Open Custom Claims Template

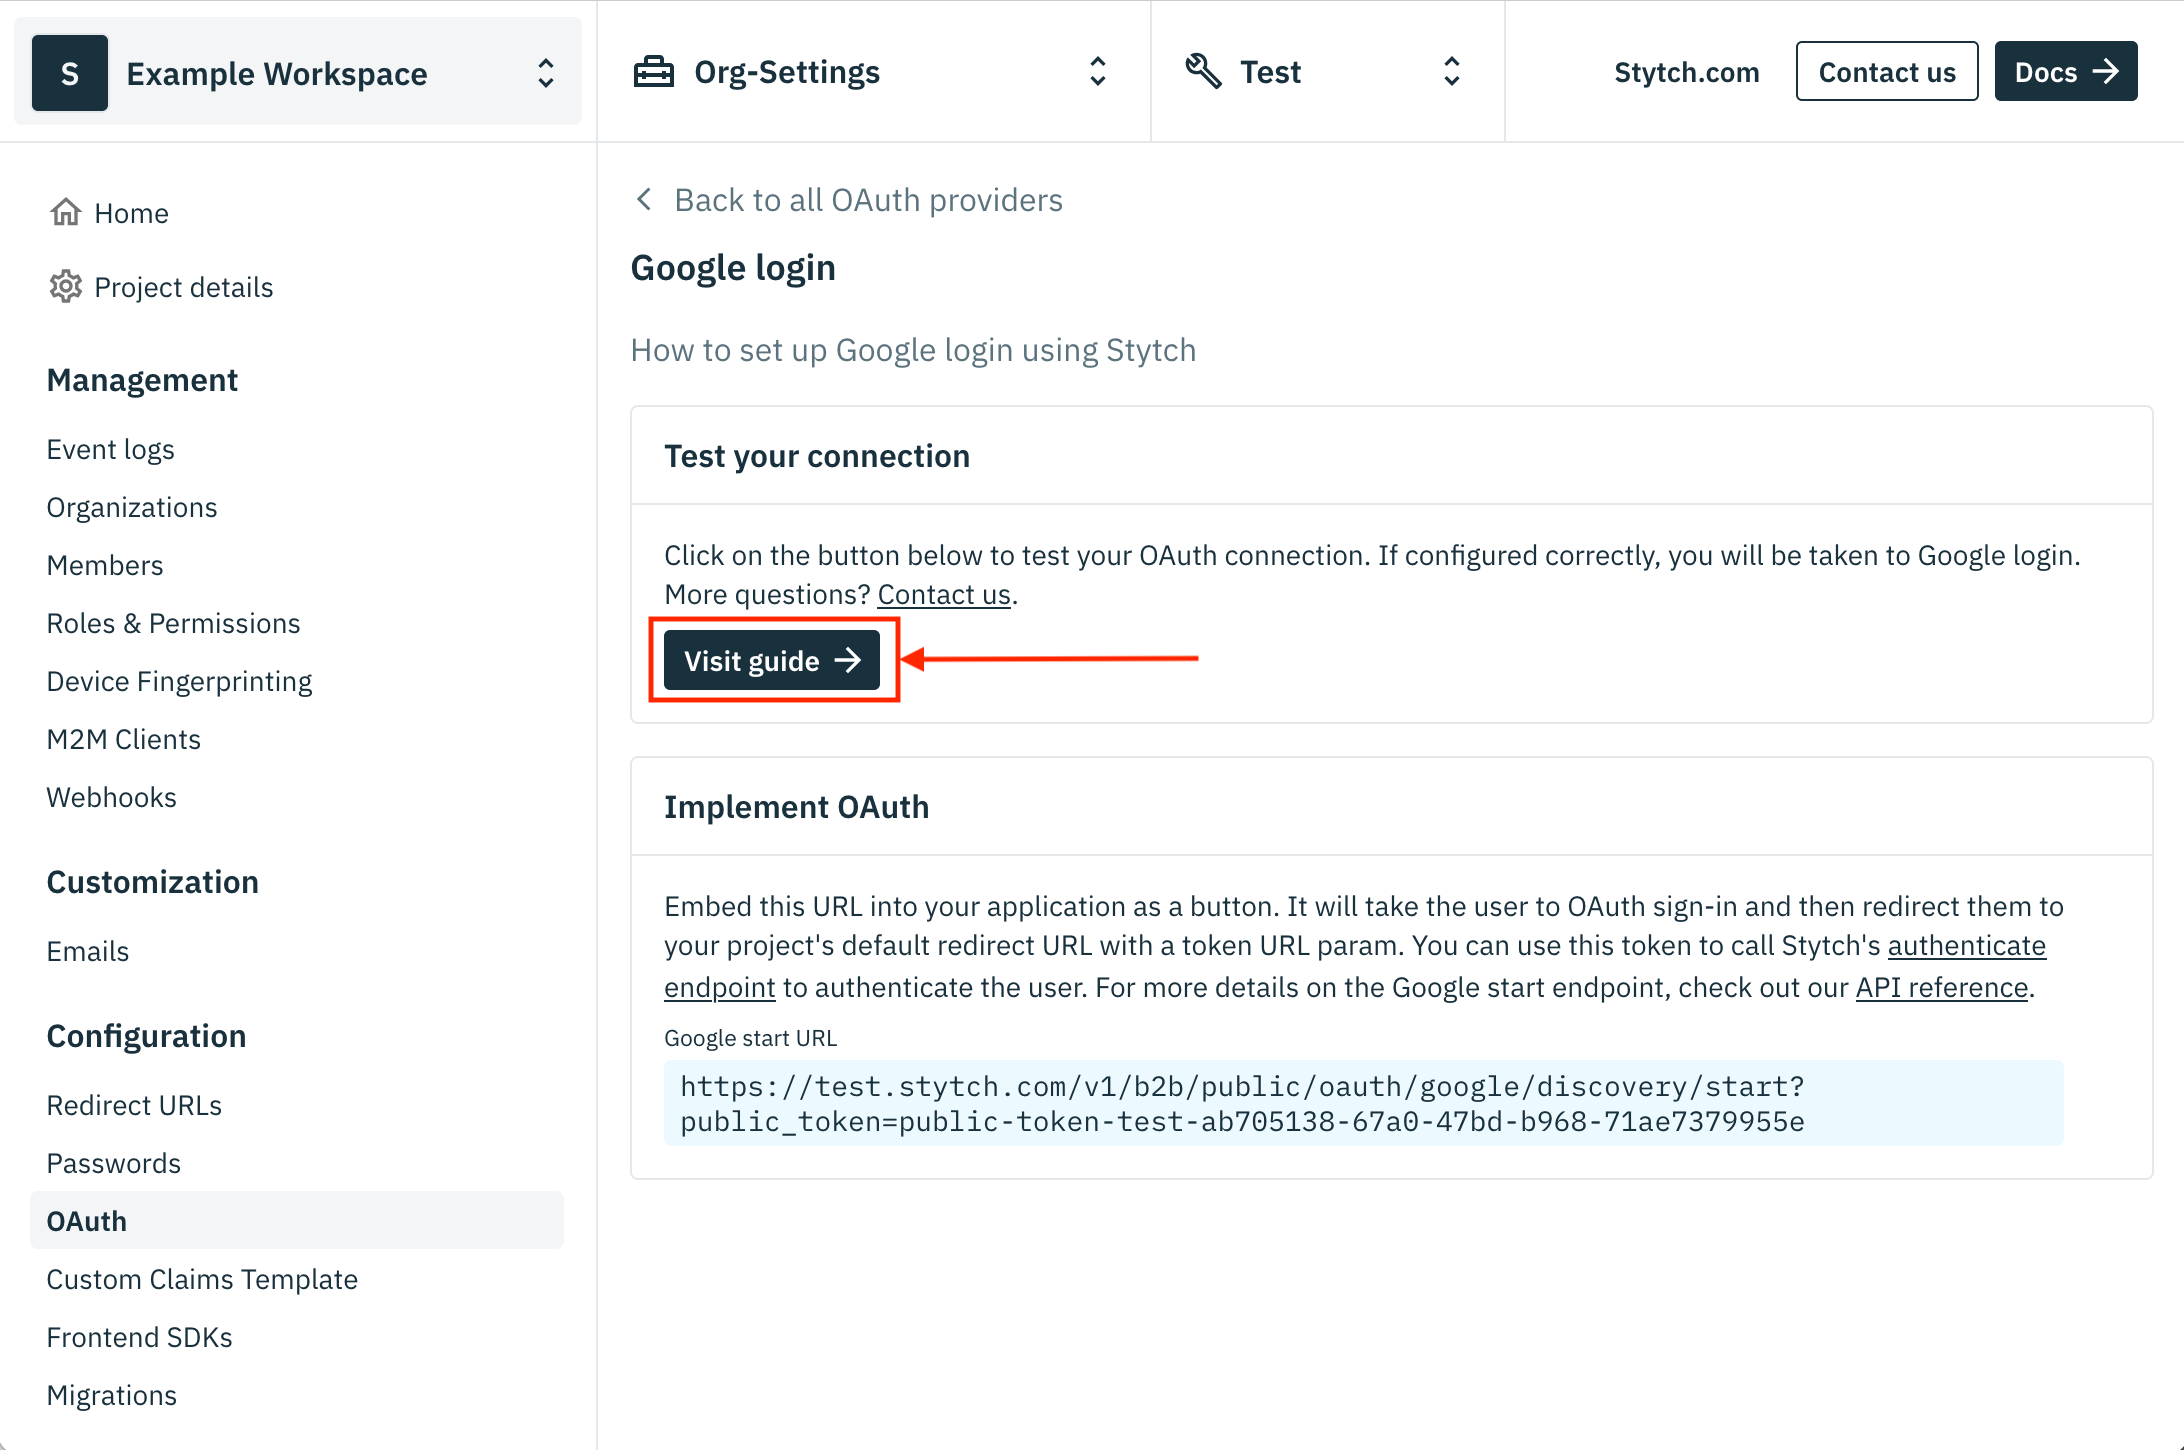click(x=202, y=1279)
